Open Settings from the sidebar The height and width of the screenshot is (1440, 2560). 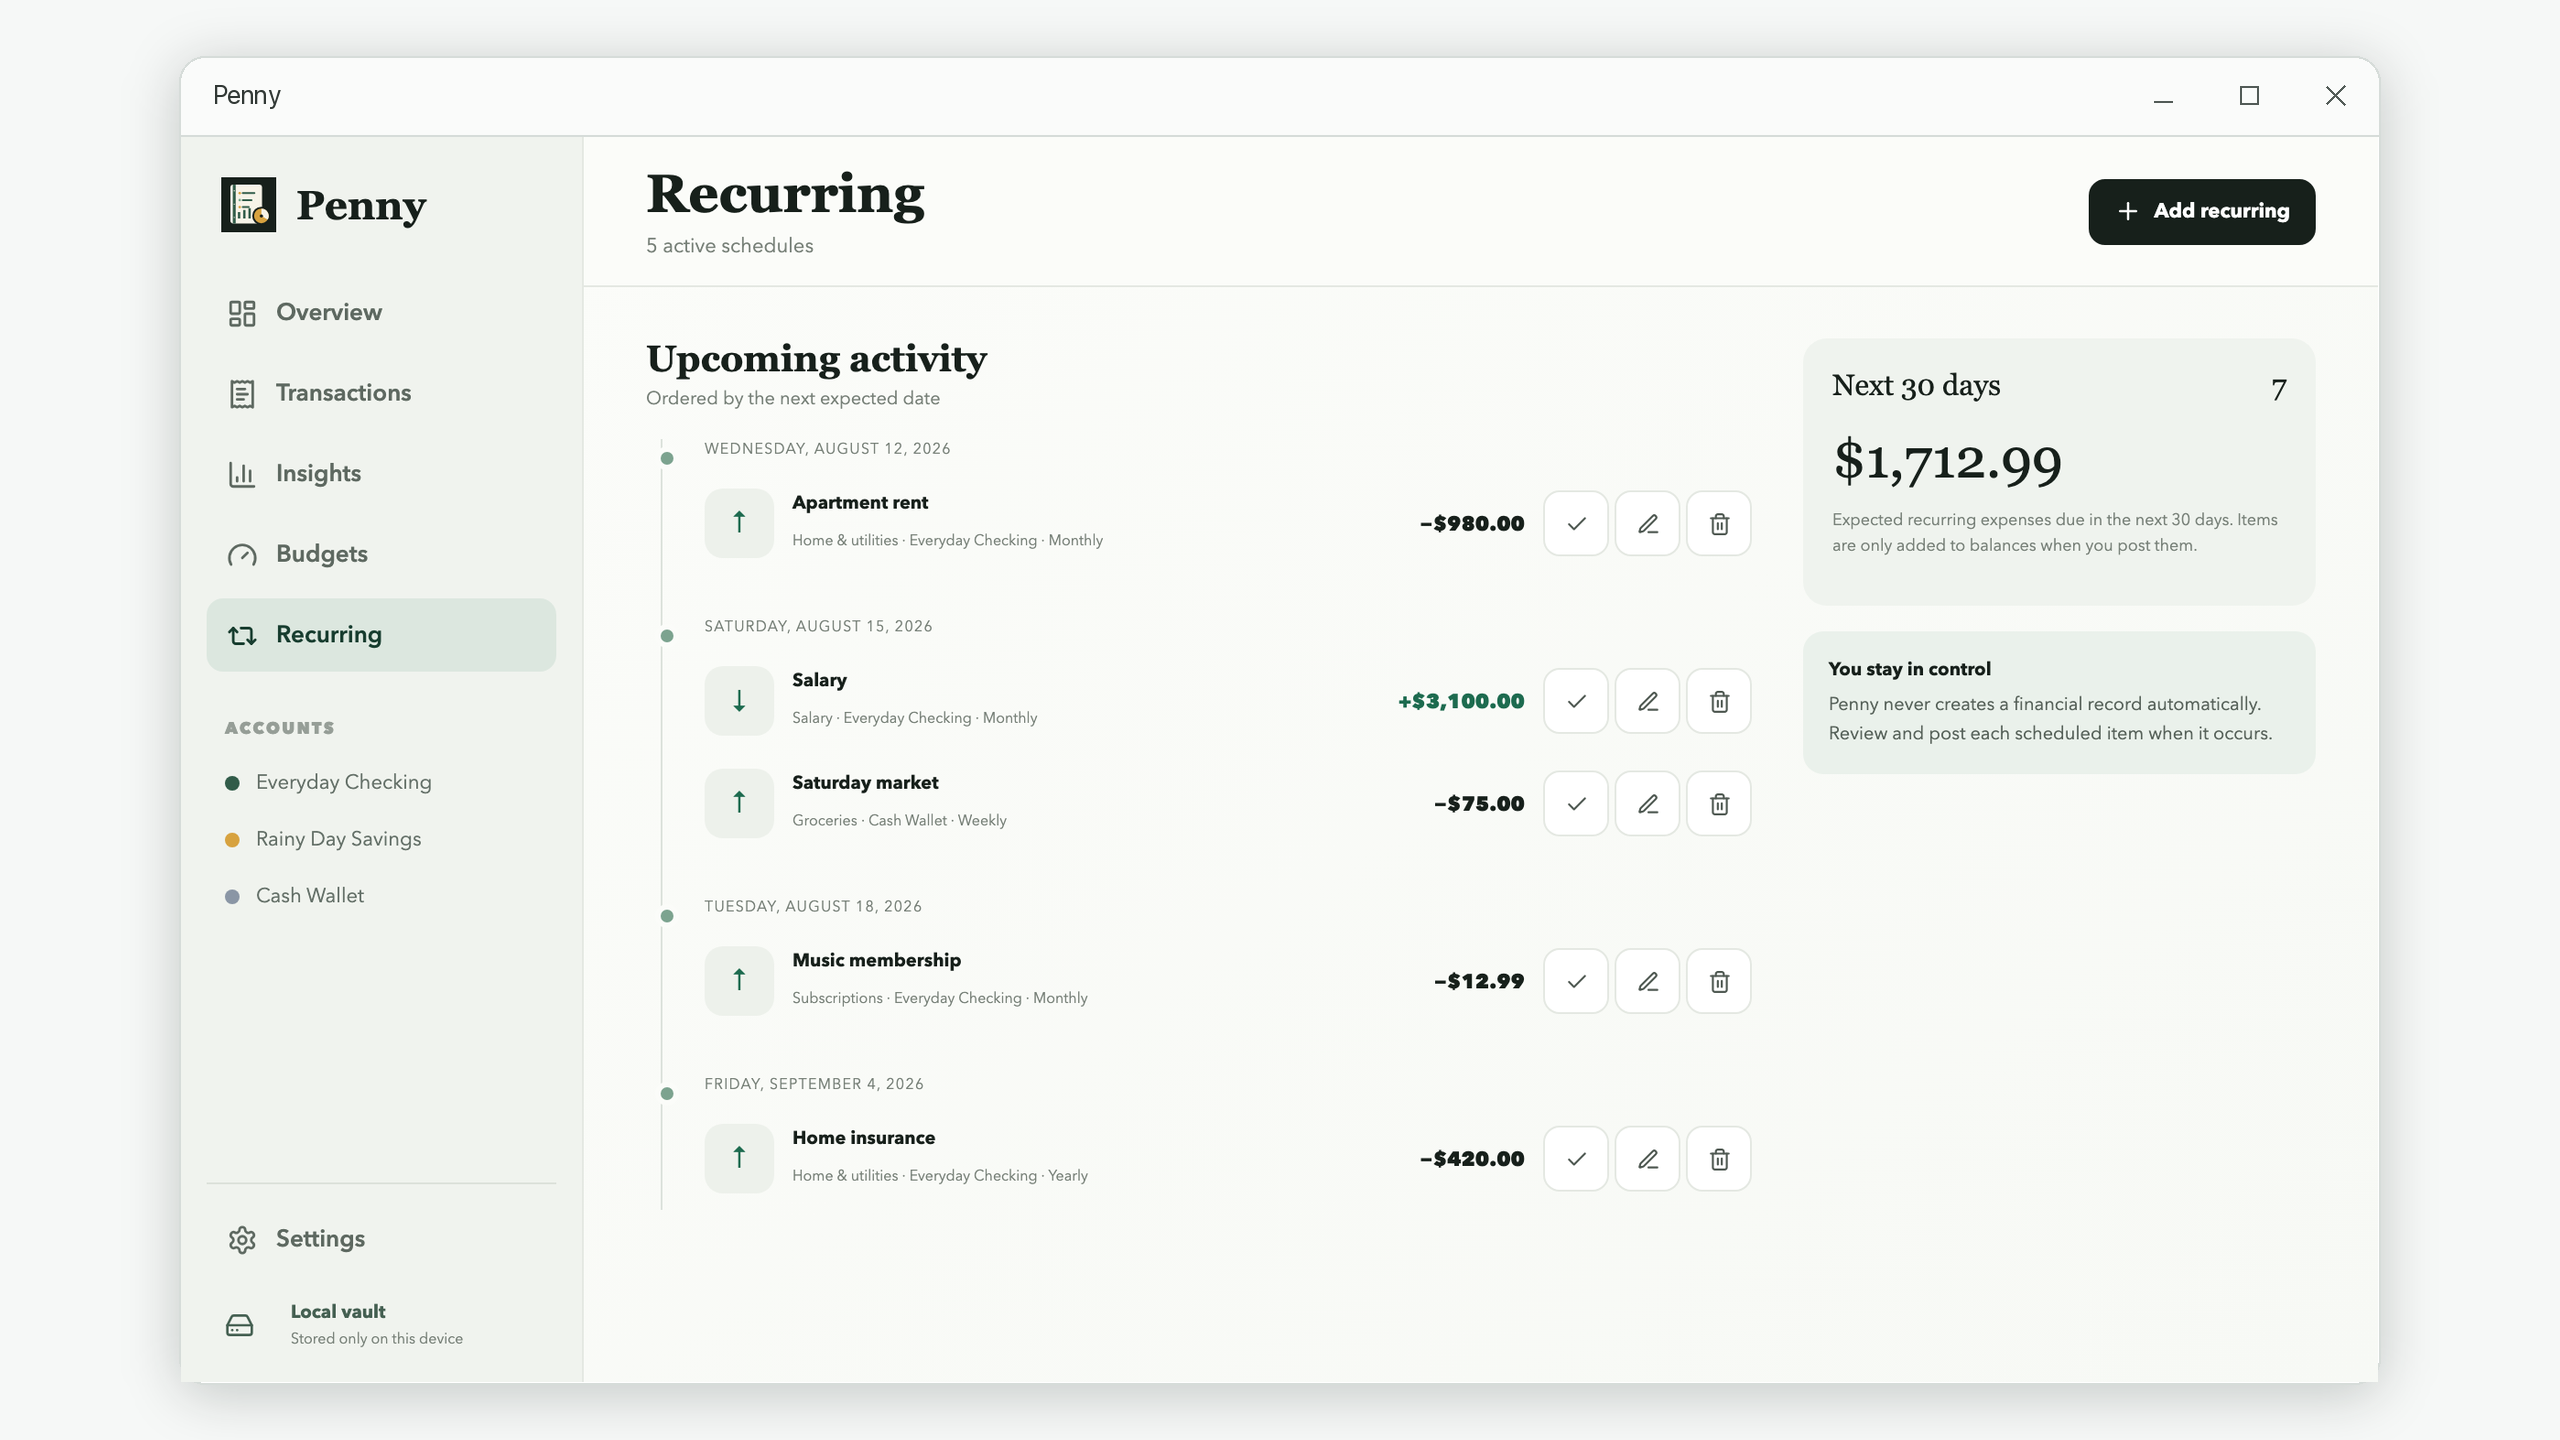[381, 1239]
